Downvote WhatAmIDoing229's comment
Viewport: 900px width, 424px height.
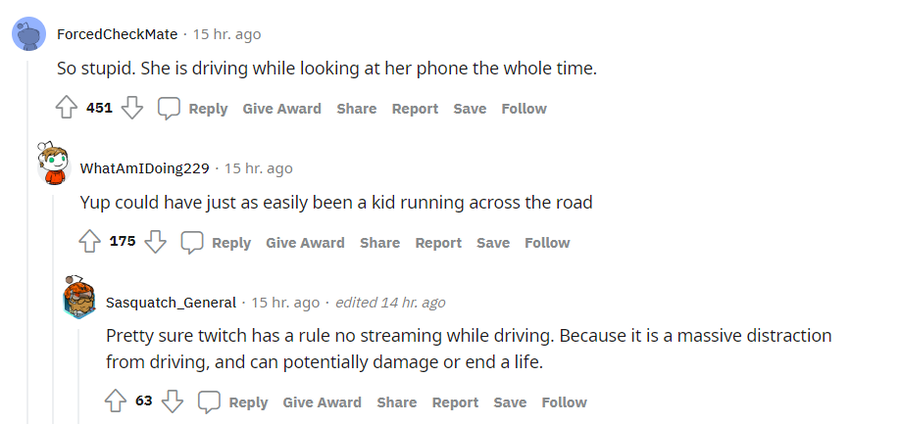155,242
